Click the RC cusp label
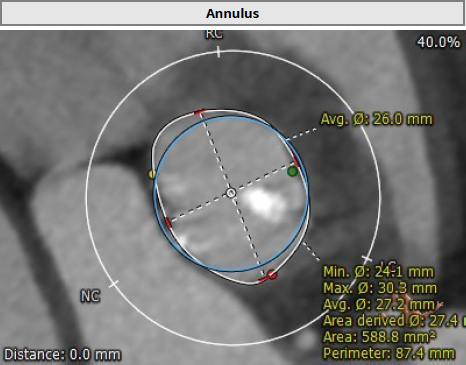The image size is (466, 365). pyautogui.click(x=214, y=34)
